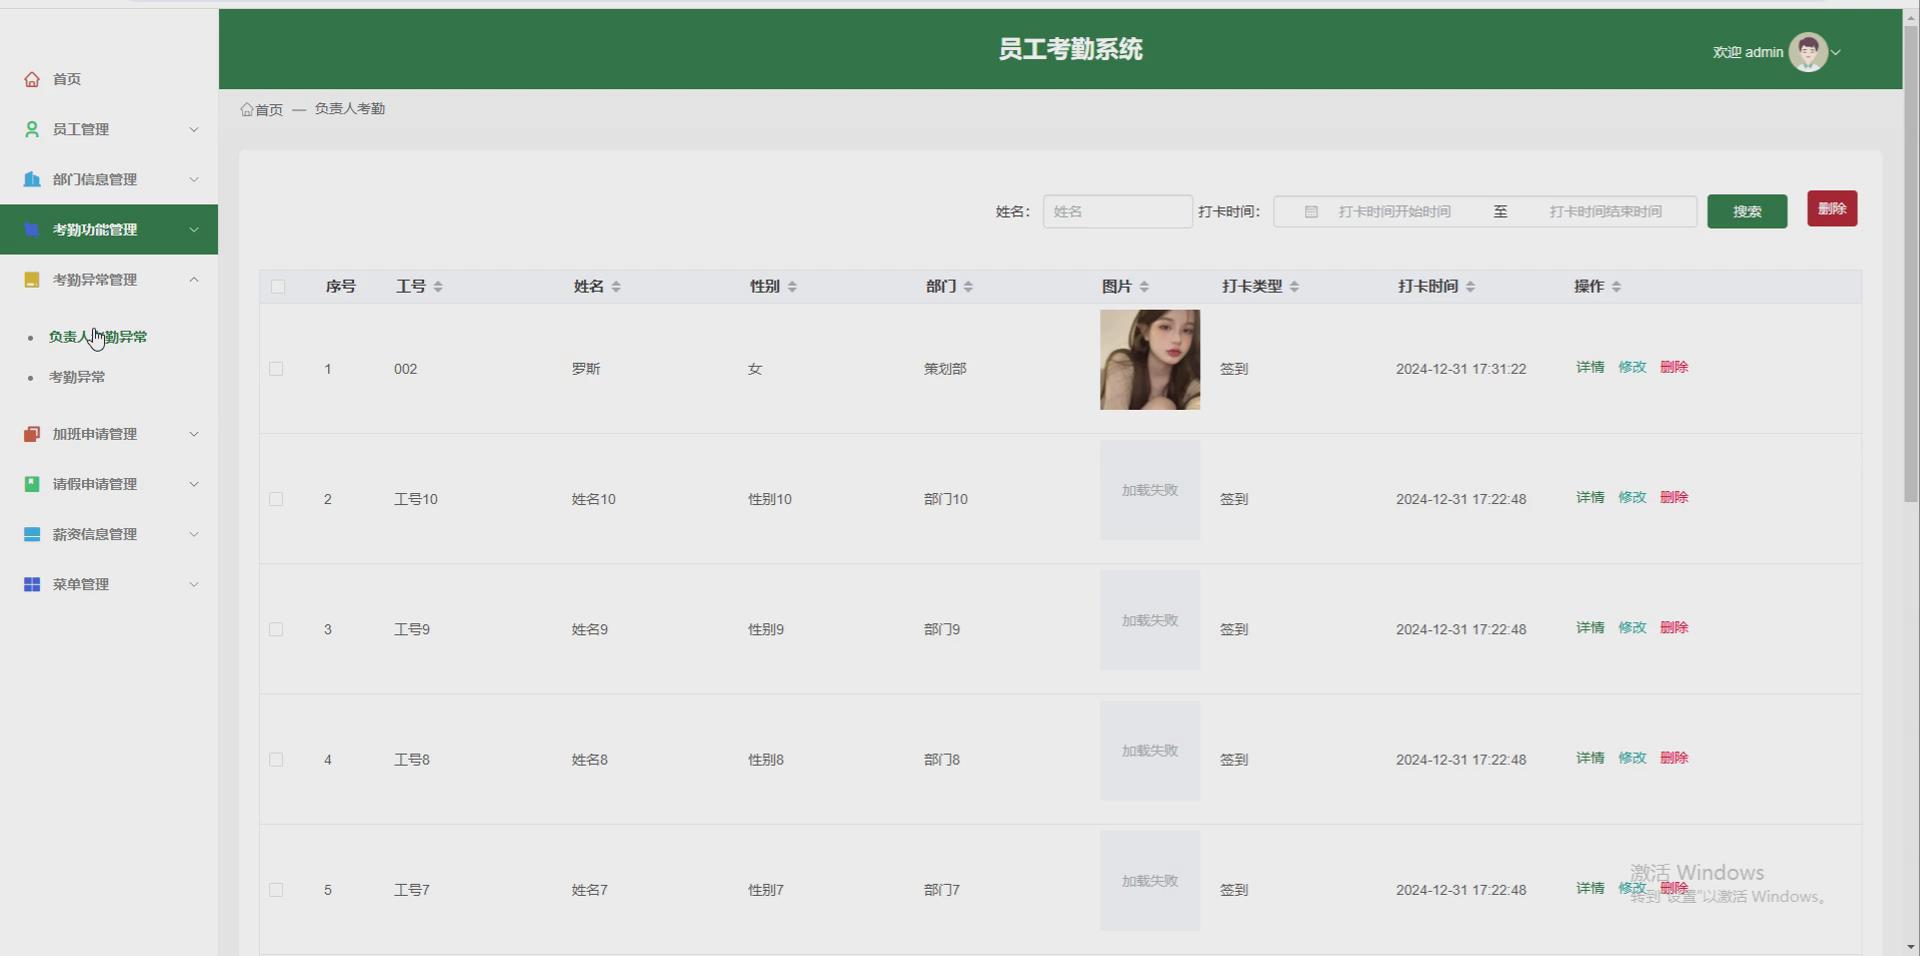Open the 负责人考勤异常 submenu item

click(x=98, y=337)
